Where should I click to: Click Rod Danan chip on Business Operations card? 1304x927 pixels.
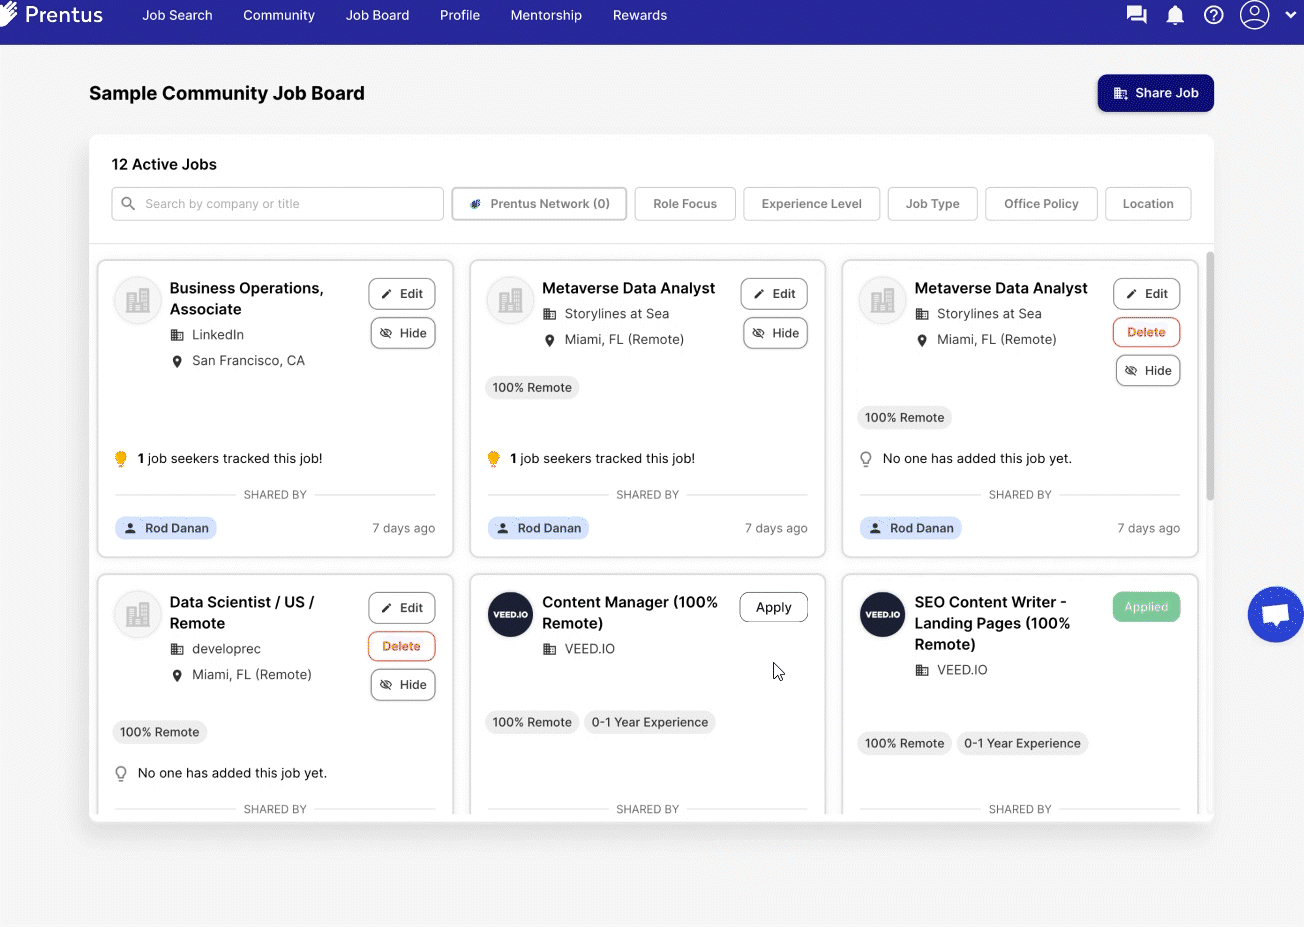[x=166, y=528]
